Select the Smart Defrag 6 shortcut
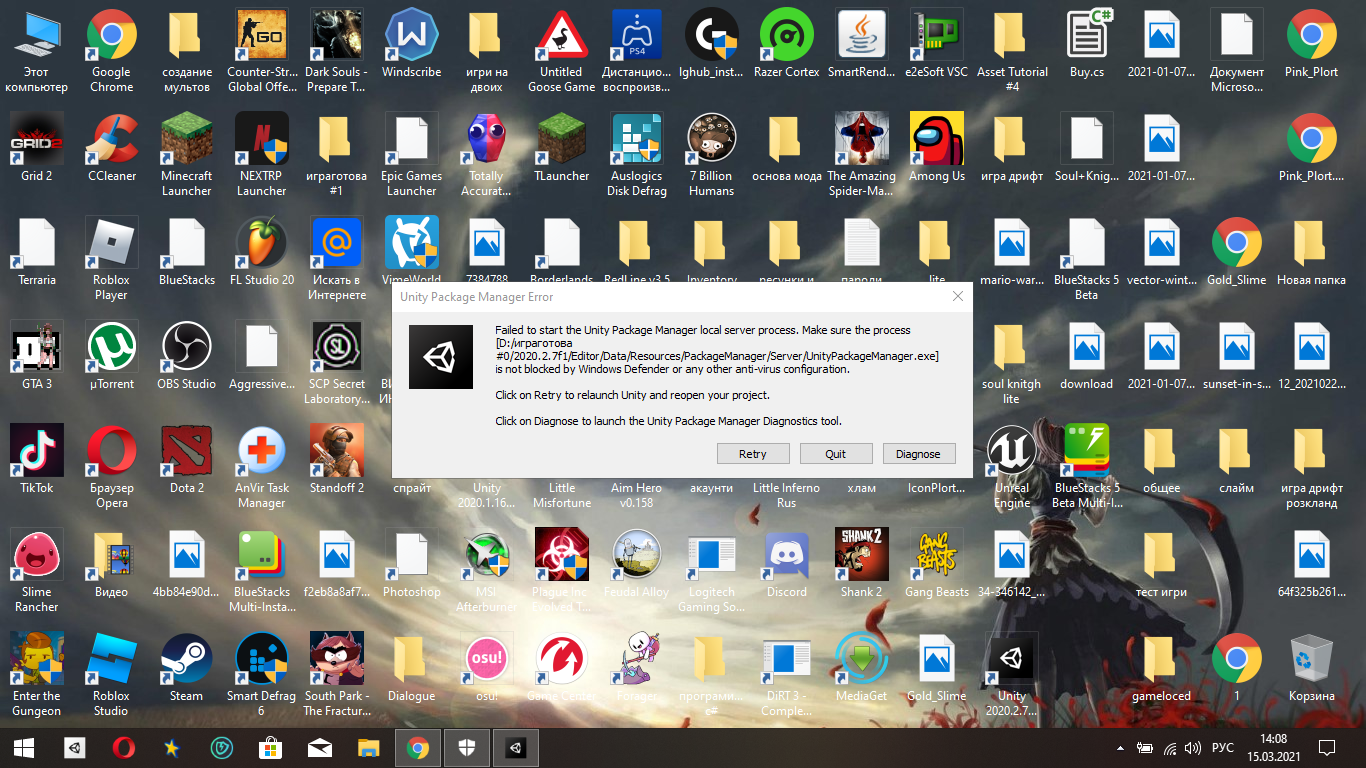This screenshot has height=768, width=1366. tap(261, 676)
